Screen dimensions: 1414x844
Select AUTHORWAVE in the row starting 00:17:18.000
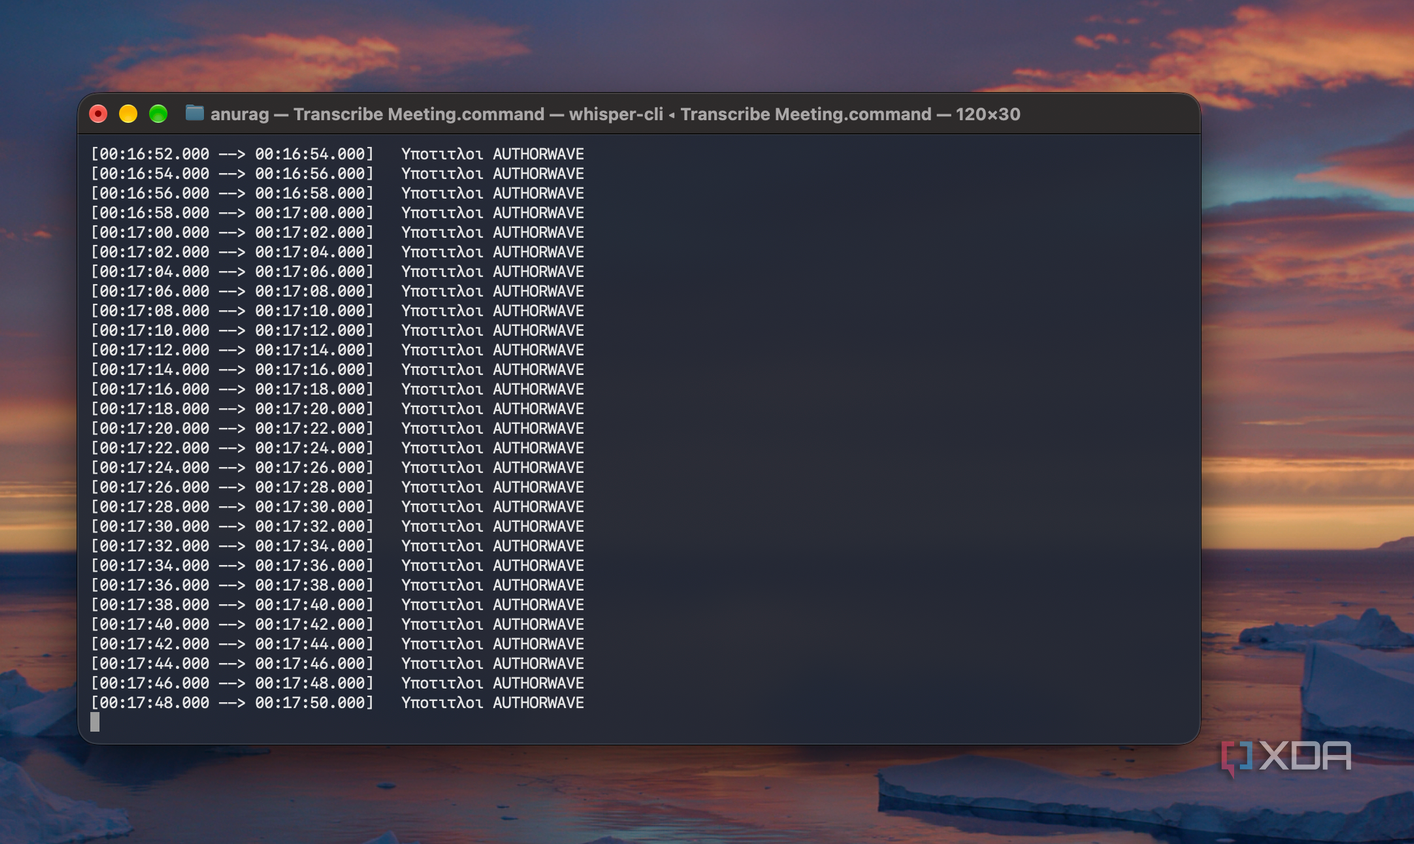(538, 409)
